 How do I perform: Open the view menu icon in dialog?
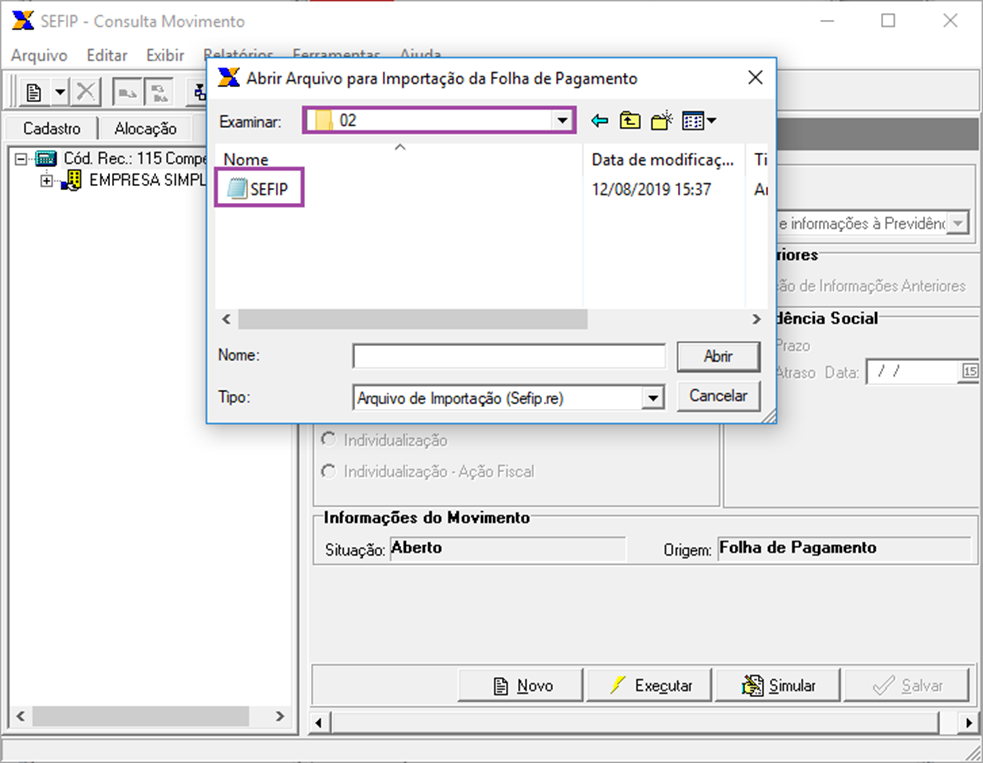699,120
